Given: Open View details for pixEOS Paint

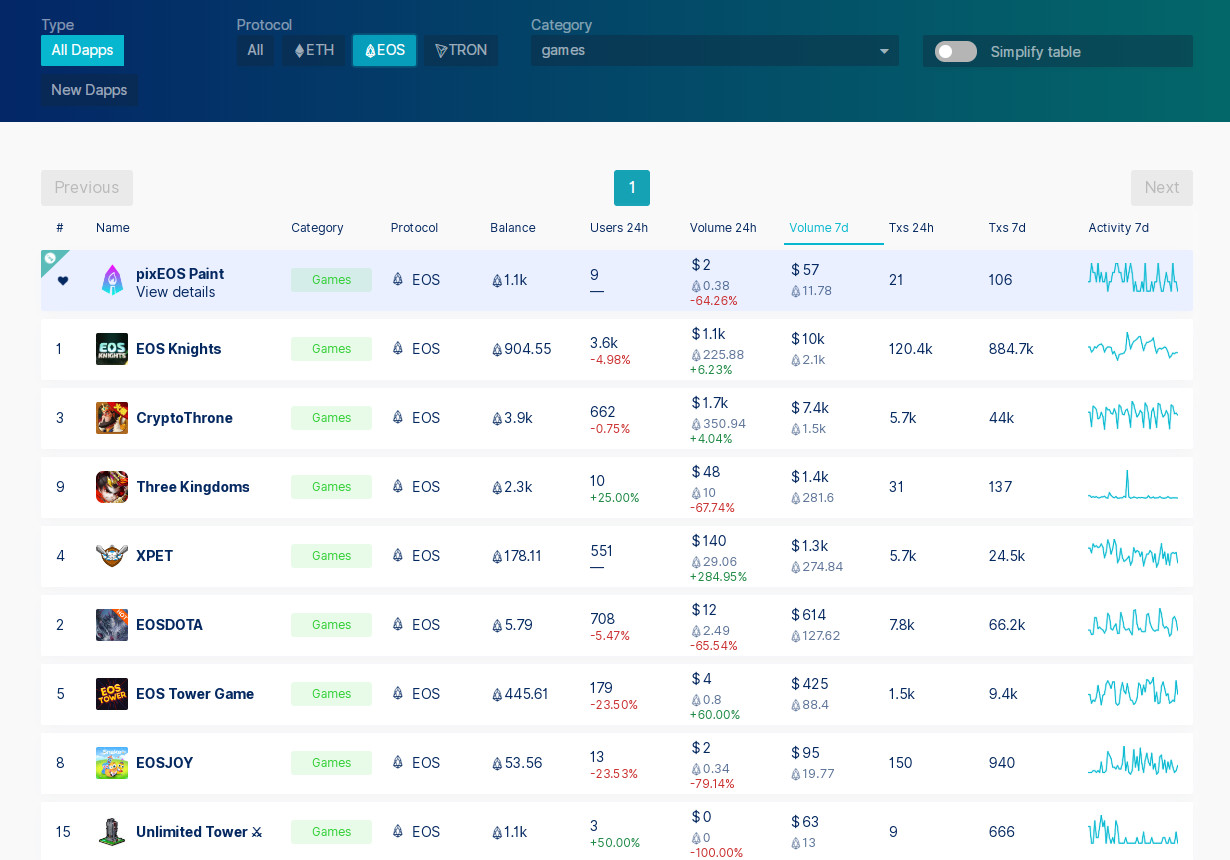Looking at the screenshot, I should tap(176, 292).
